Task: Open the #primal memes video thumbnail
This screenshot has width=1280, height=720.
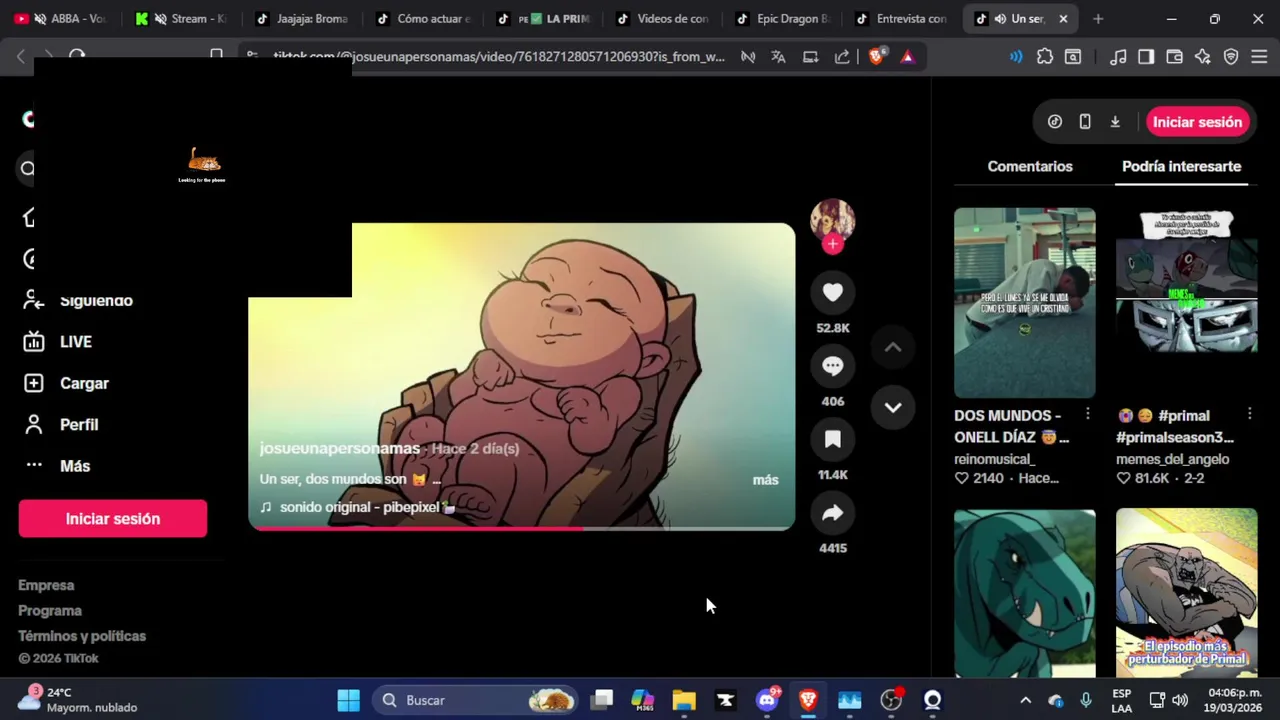Action: pyautogui.click(x=1186, y=302)
